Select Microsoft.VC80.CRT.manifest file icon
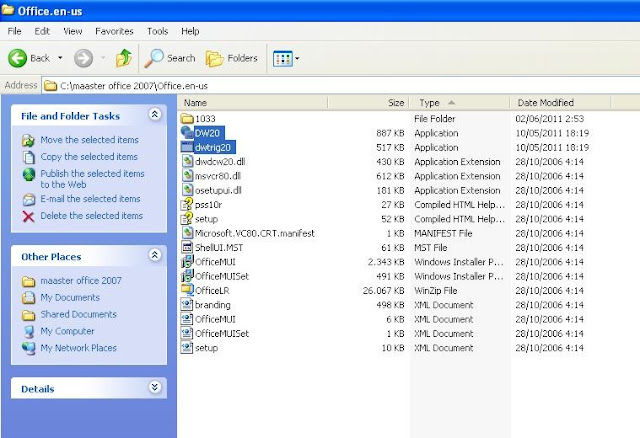Viewport: 640px width, 438px height. (x=187, y=233)
